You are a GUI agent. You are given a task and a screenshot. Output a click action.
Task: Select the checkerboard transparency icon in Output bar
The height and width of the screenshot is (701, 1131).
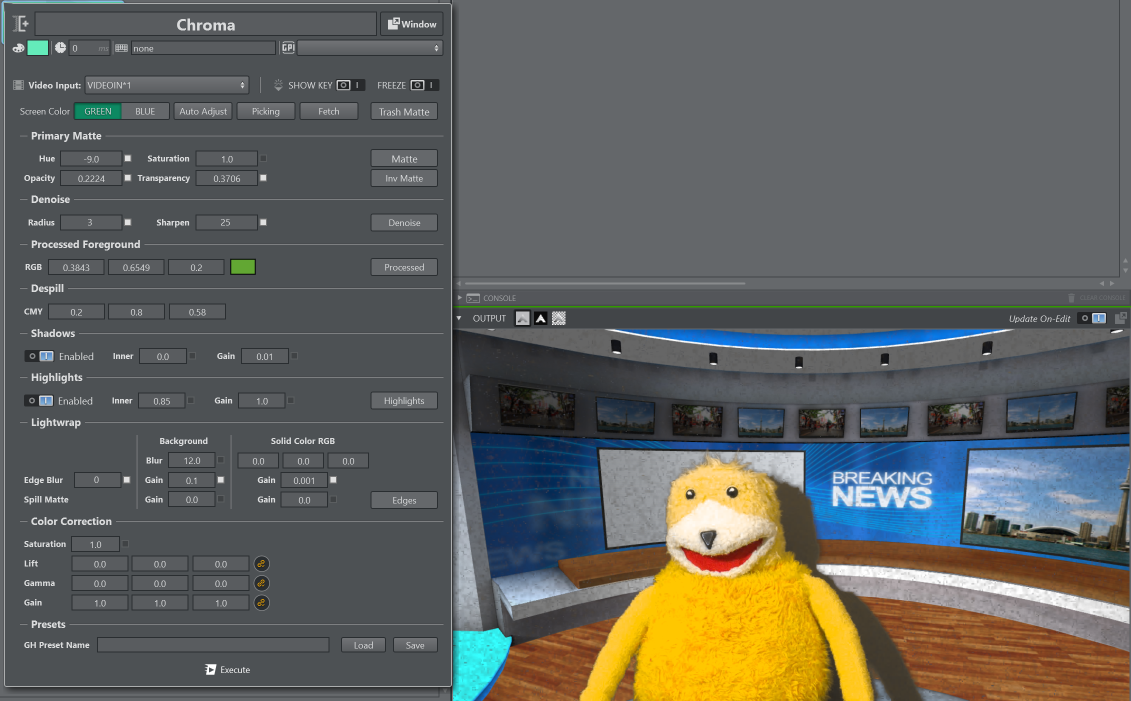click(x=559, y=318)
